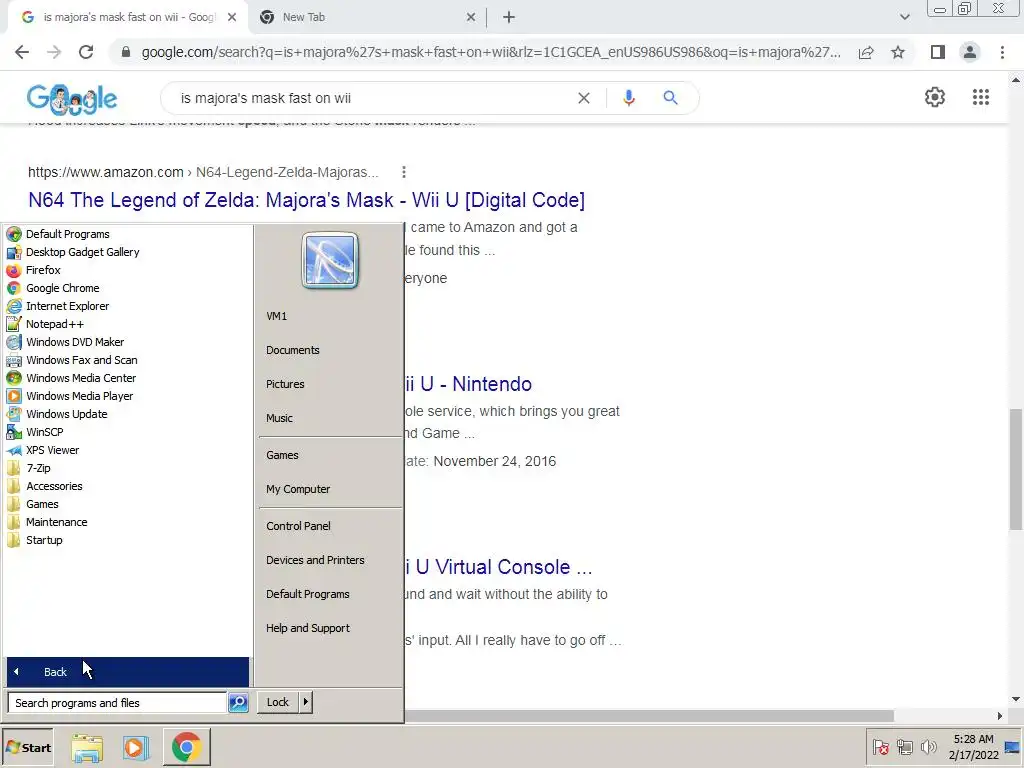This screenshot has height=768, width=1024.
Task: Click the volume speaker tray icon
Action: point(928,747)
